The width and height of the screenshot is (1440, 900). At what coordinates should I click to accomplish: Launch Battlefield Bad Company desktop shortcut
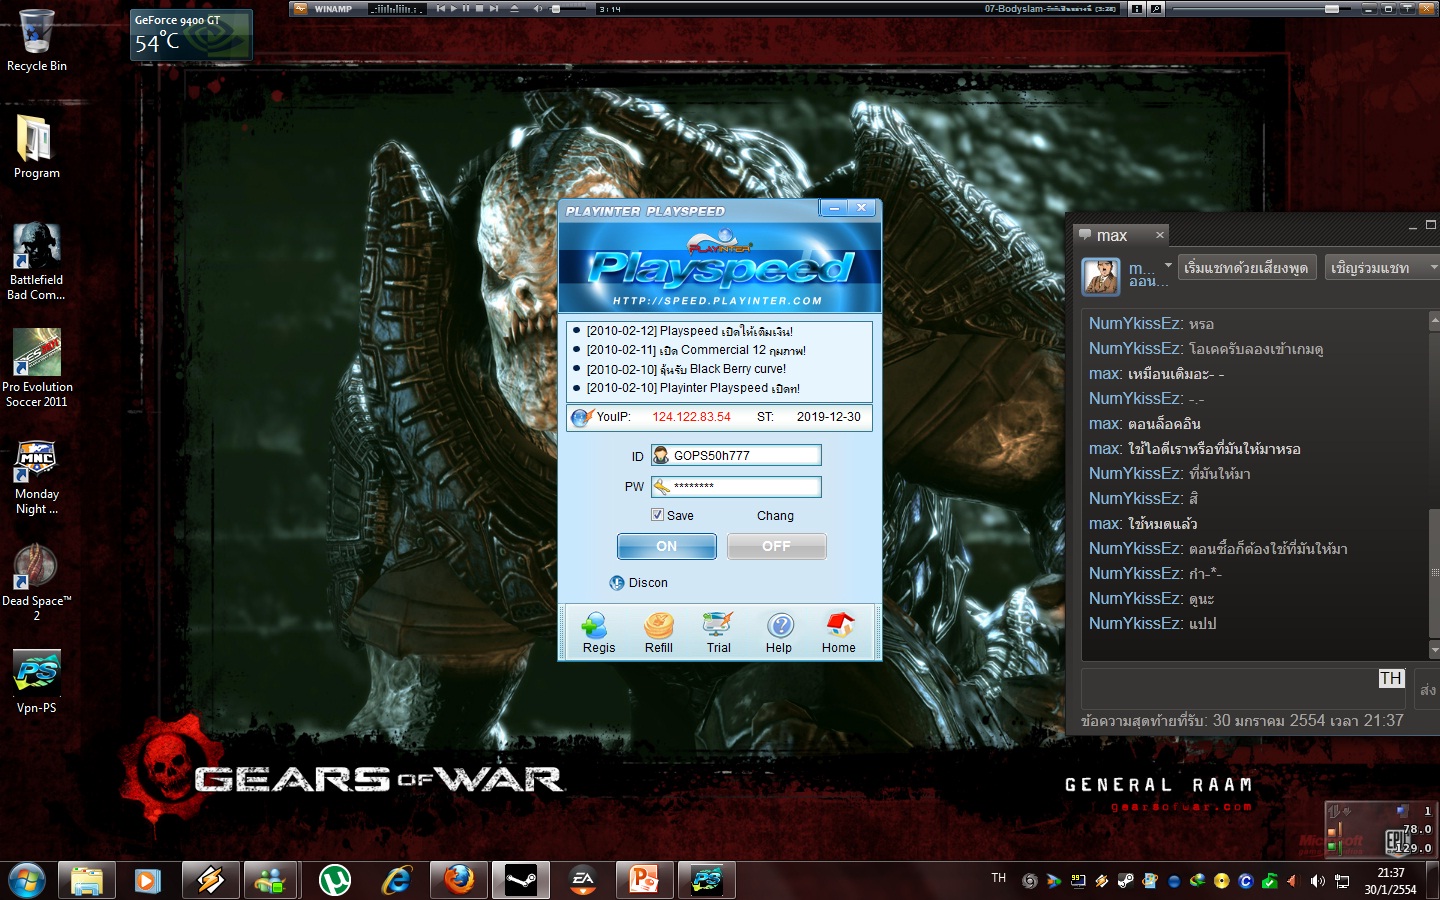[x=36, y=262]
